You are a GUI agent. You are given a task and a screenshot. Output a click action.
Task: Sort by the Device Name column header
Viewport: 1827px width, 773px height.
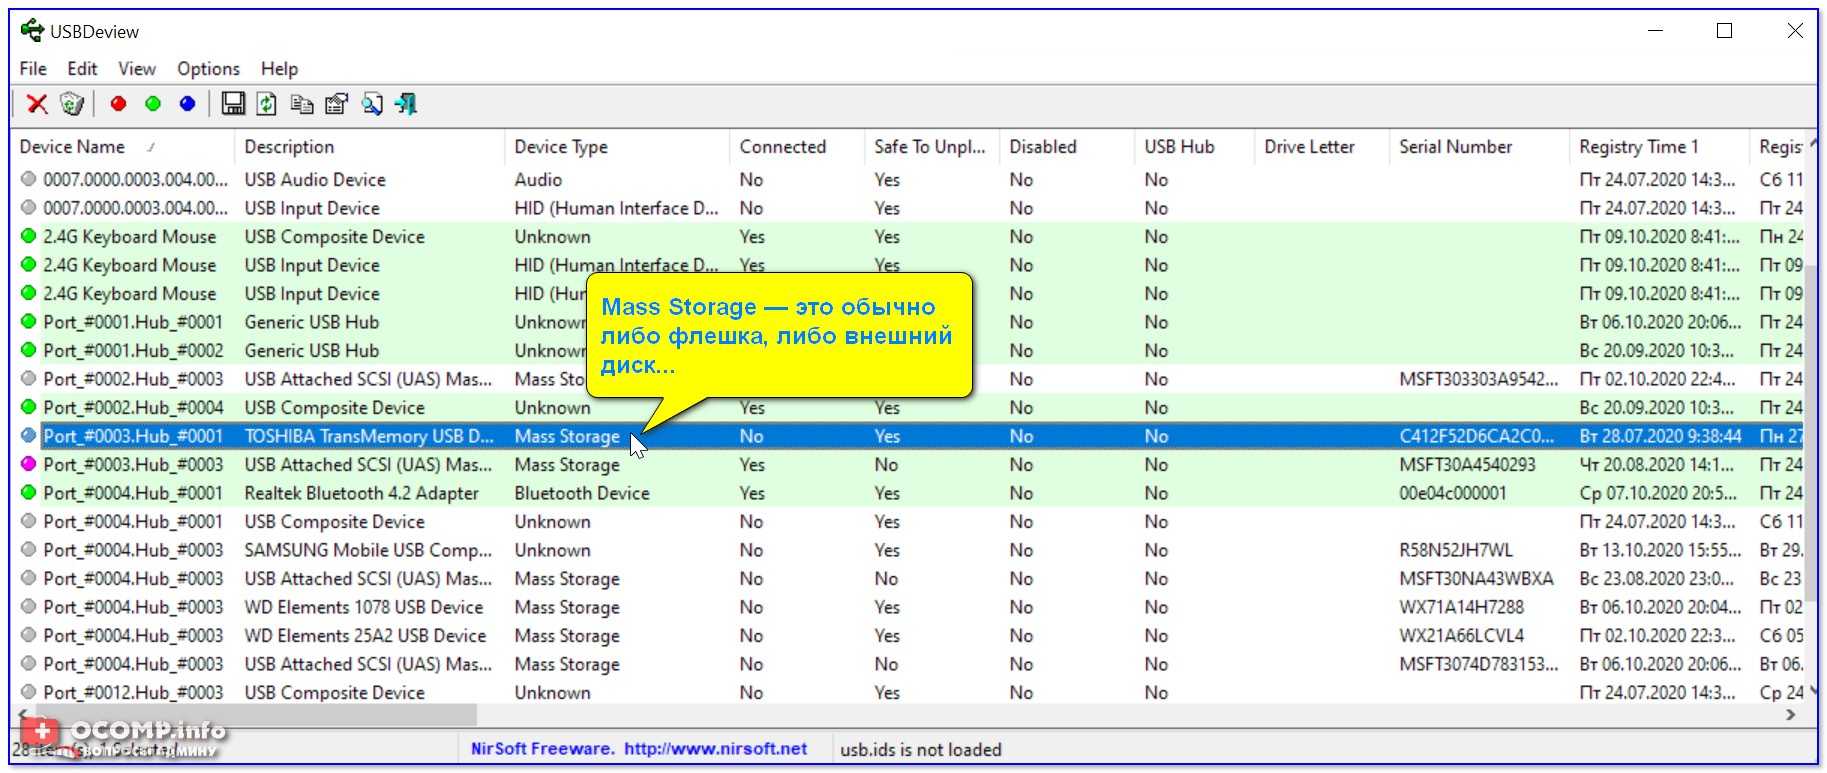[73, 147]
